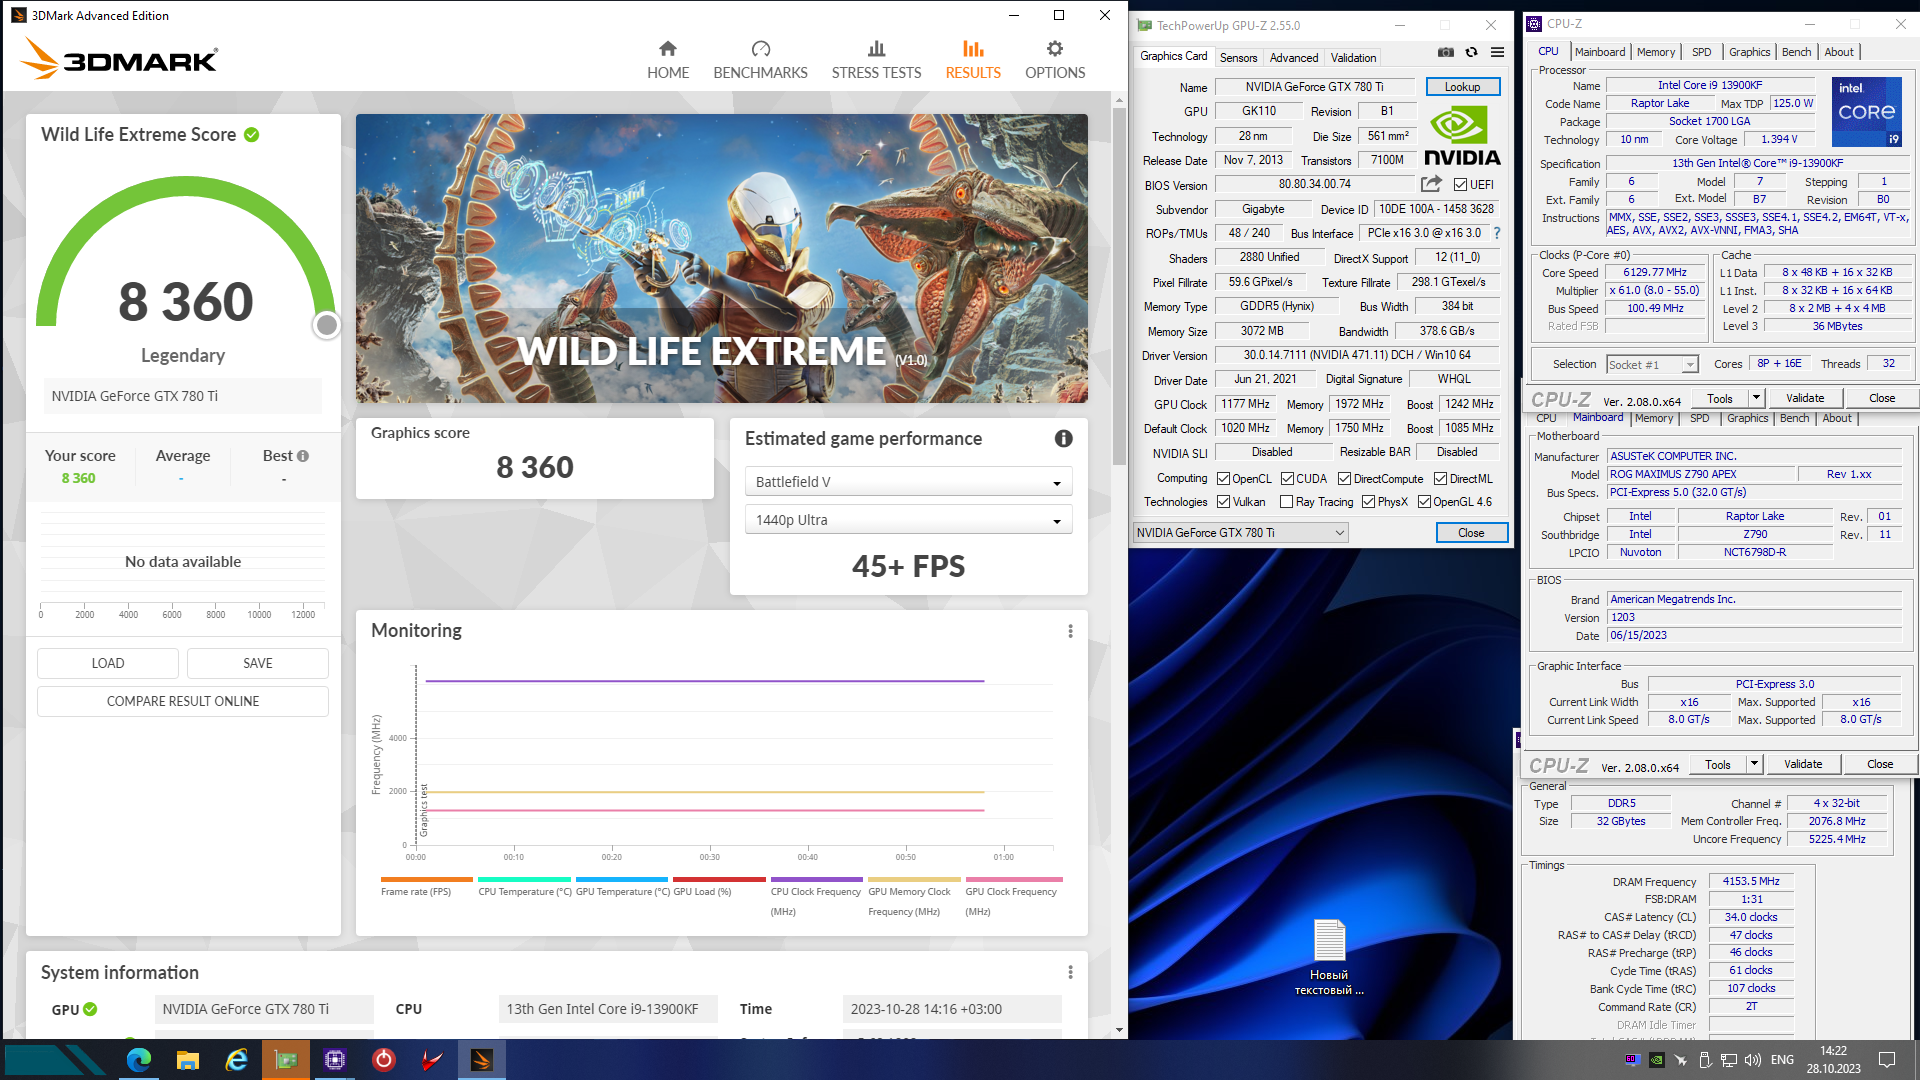1920x1080 pixels.
Task: Toggle the CUDA checkbox in GPU-Z
Action: tap(1287, 479)
